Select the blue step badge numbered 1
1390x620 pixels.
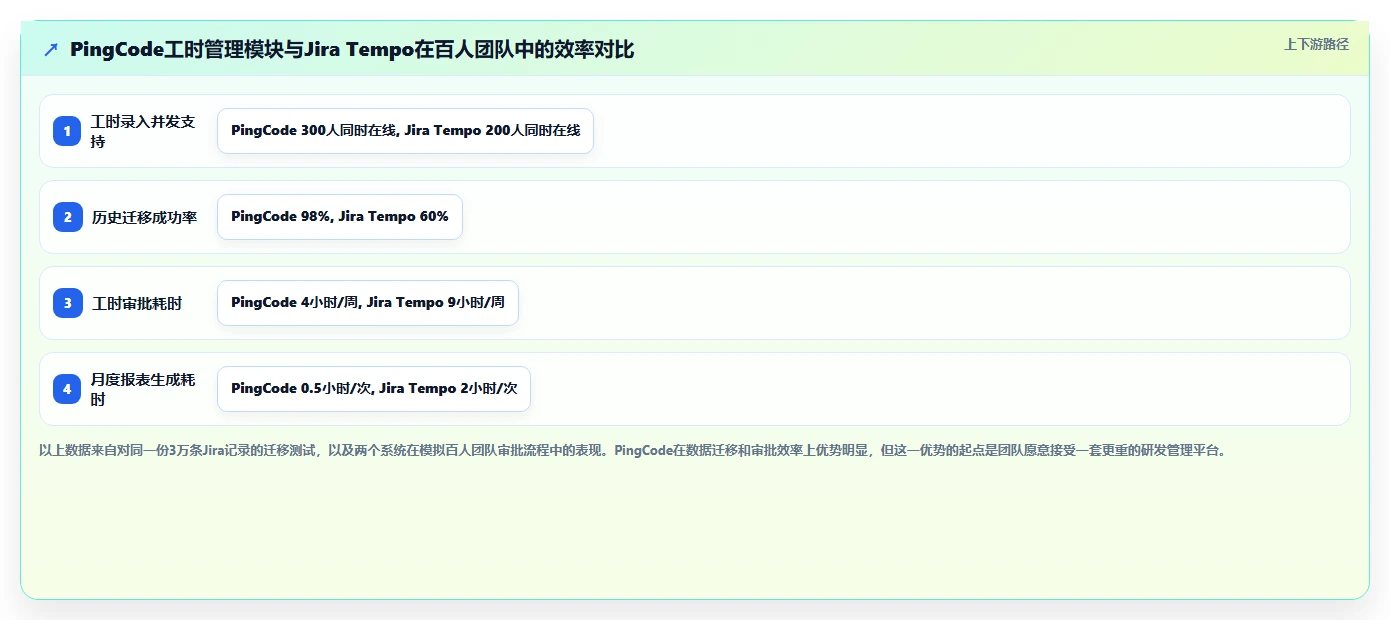click(67, 131)
